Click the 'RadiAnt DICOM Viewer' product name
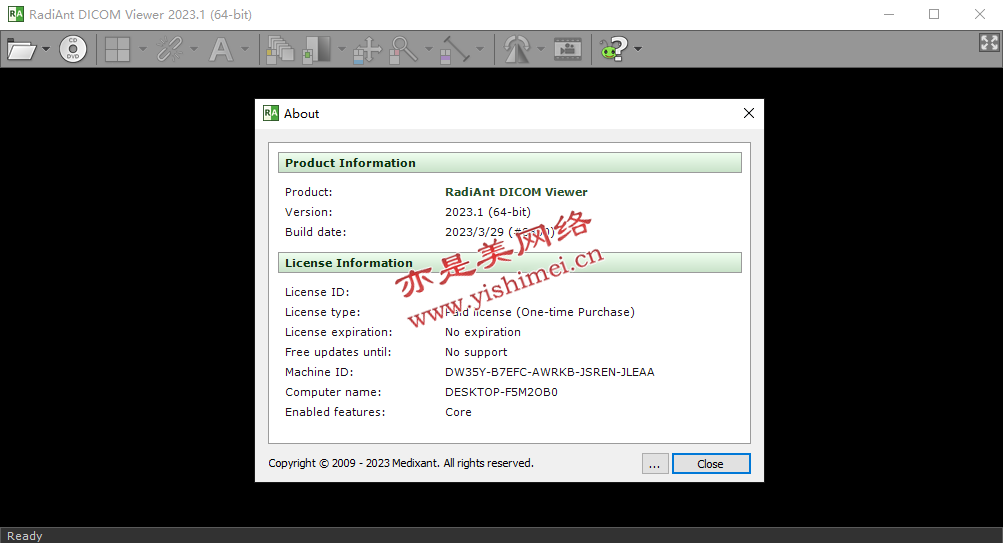The image size is (1003, 543). coord(516,192)
